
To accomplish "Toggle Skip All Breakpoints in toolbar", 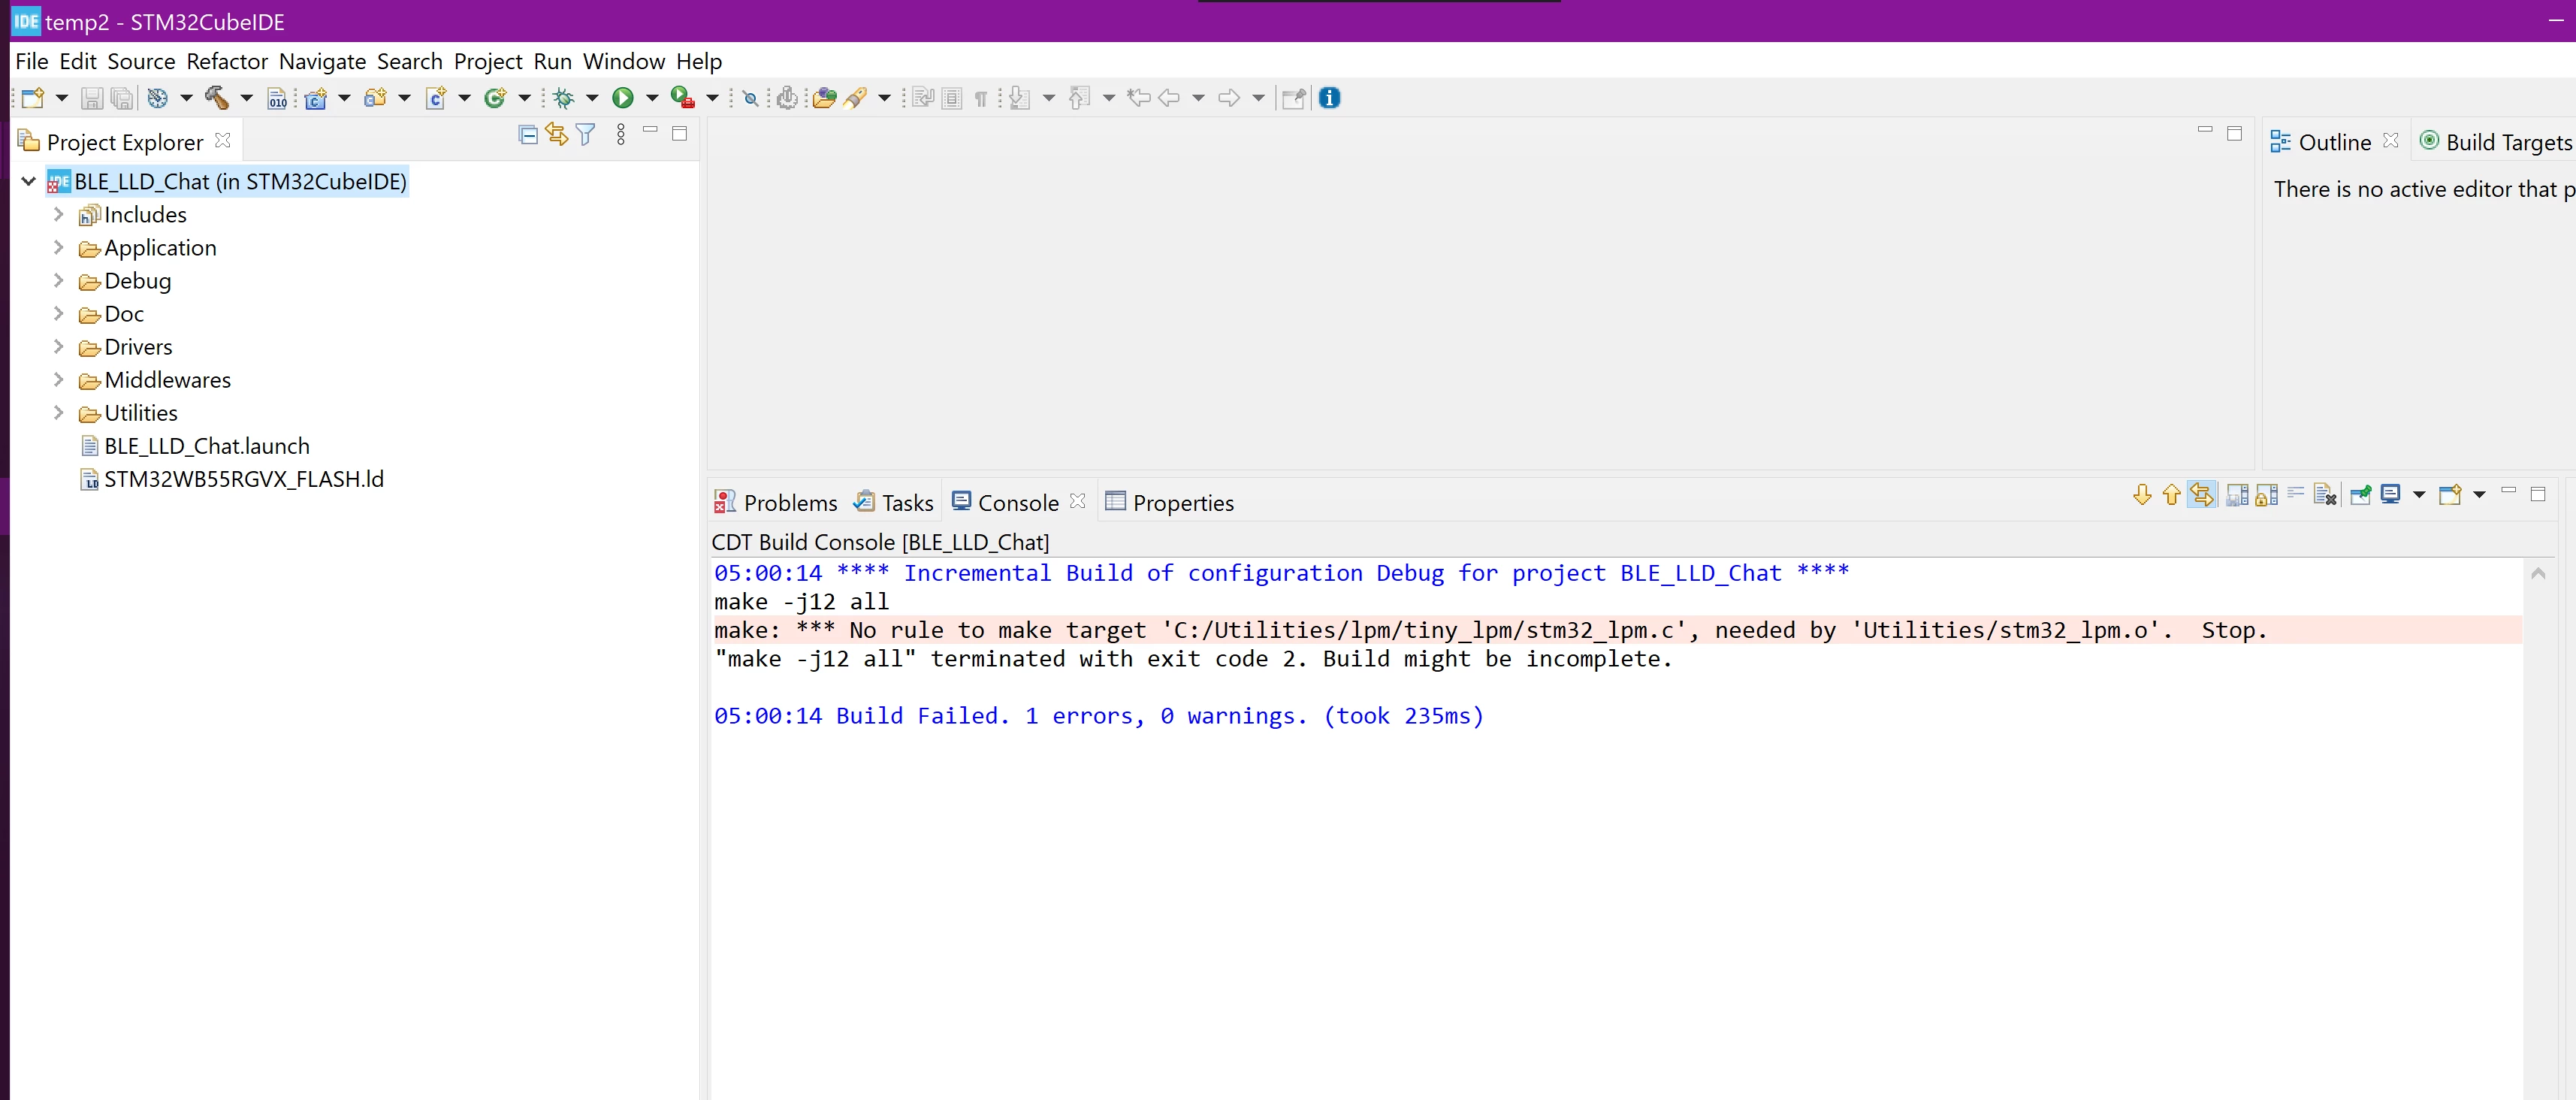I will pyautogui.click(x=750, y=98).
